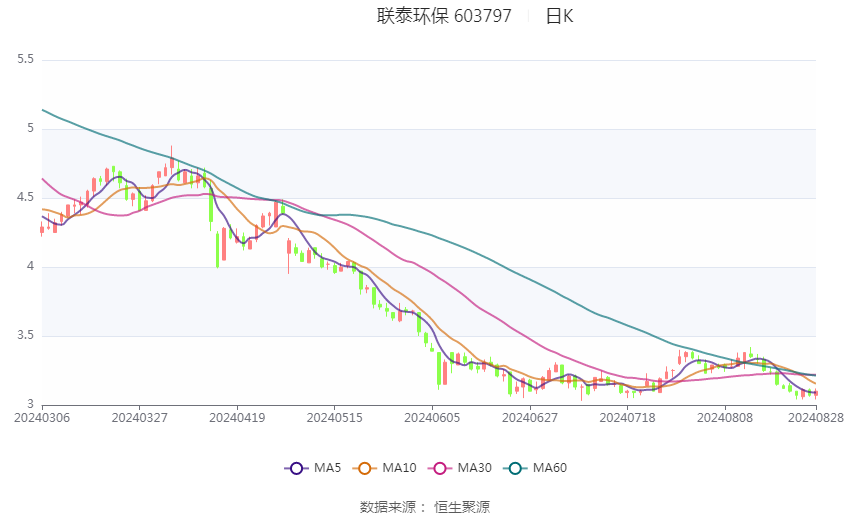This screenshot has width=850, height=517.
Task: Click the teal MA60 line start near 5.1
Action: (x=43, y=111)
